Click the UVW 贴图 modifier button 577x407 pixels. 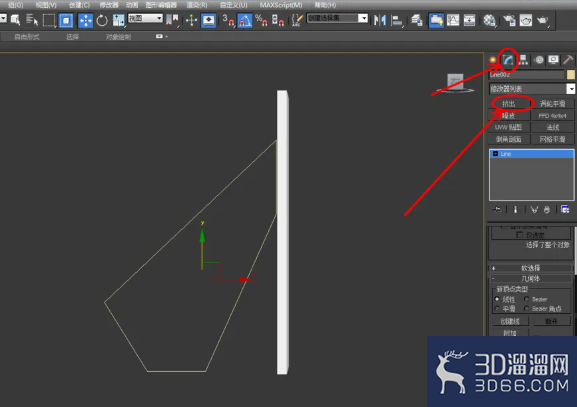[509, 127]
